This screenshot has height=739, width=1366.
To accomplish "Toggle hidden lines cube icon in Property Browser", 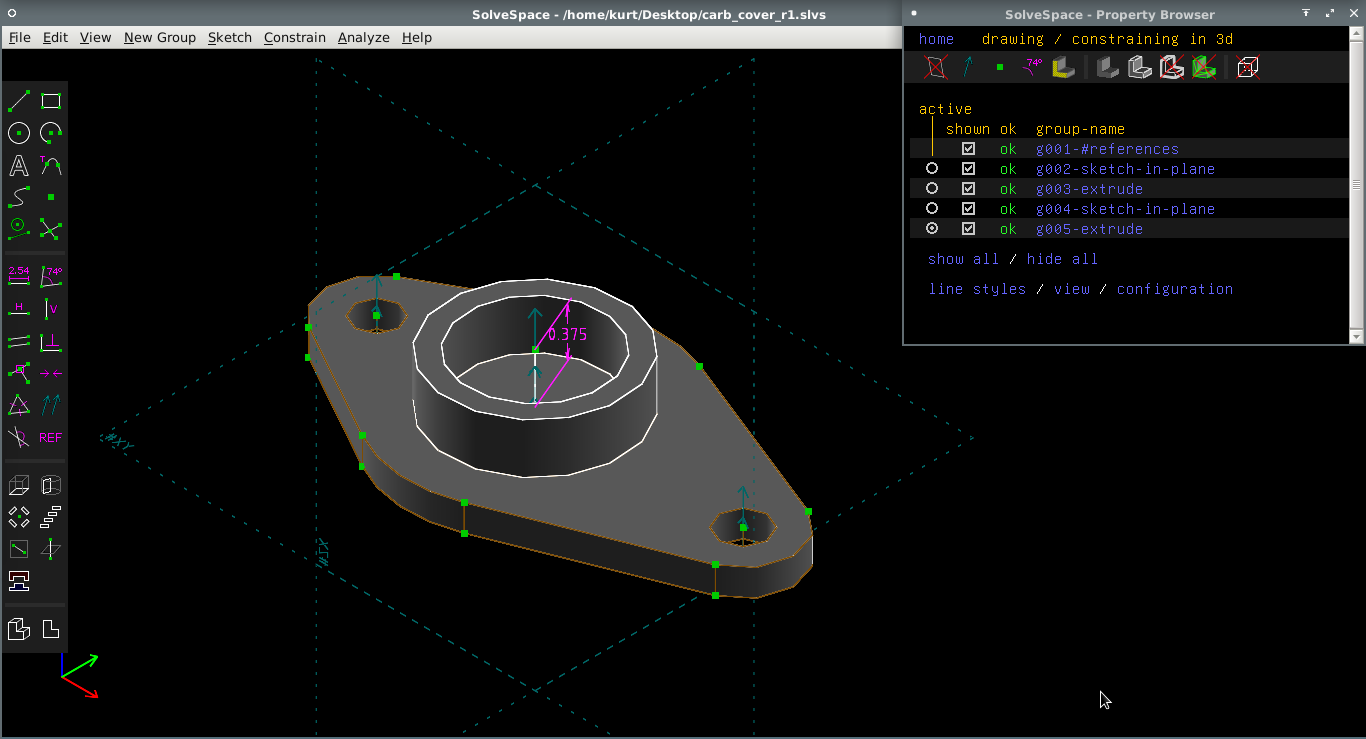I will (x=1247, y=67).
